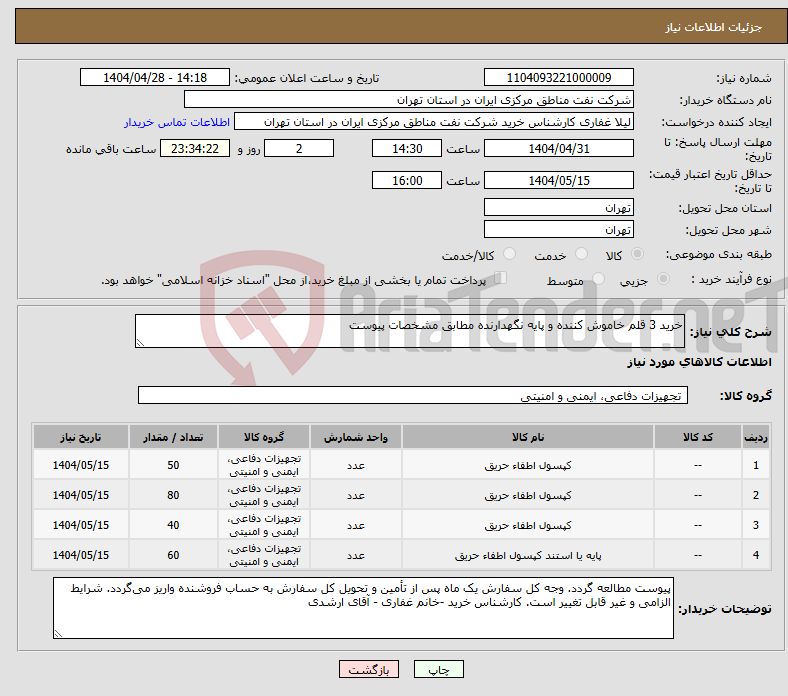The height and width of the screenshot is (696, 788).
Task: Choose the متوسط purchase type radio
Action: 599,280
